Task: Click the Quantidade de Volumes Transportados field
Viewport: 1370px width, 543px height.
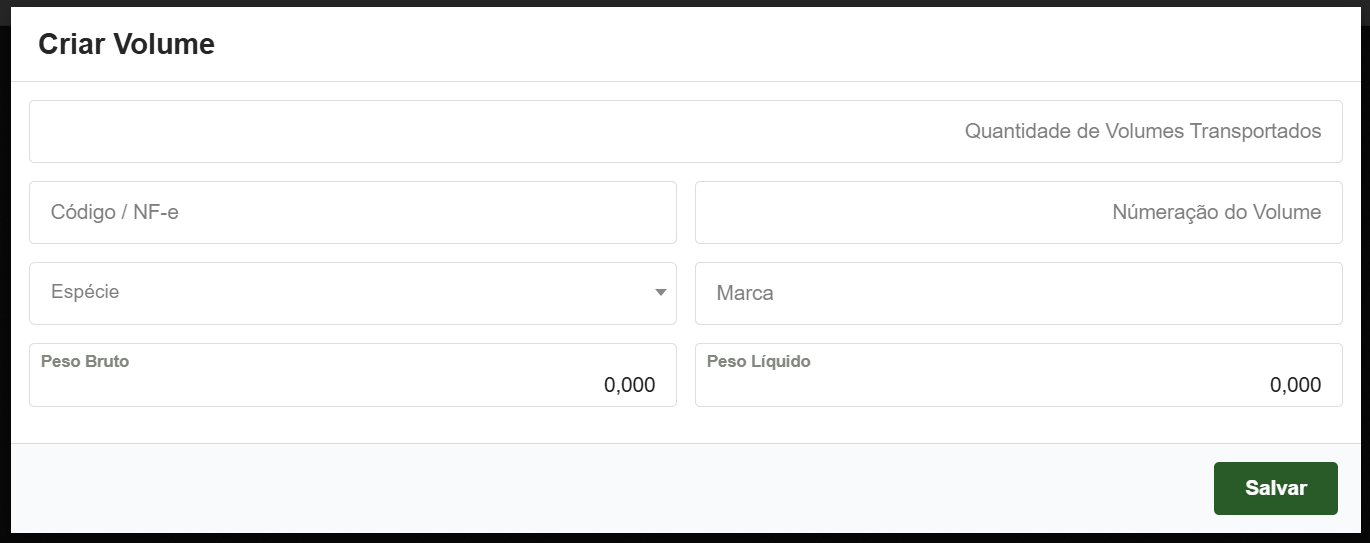Action: pos(685,131)
